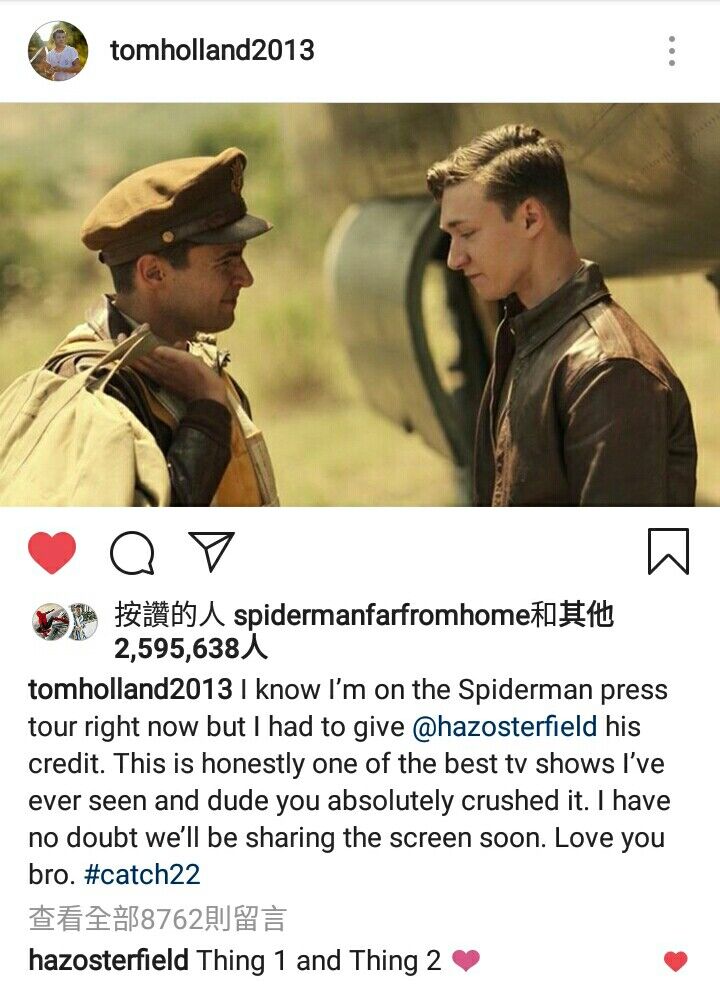Open the three-dot post options menu
Screen dimensions: 720x991
click(671, 51)
